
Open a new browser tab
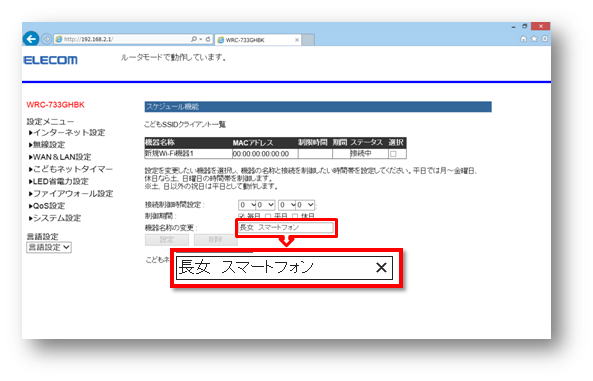308,40
